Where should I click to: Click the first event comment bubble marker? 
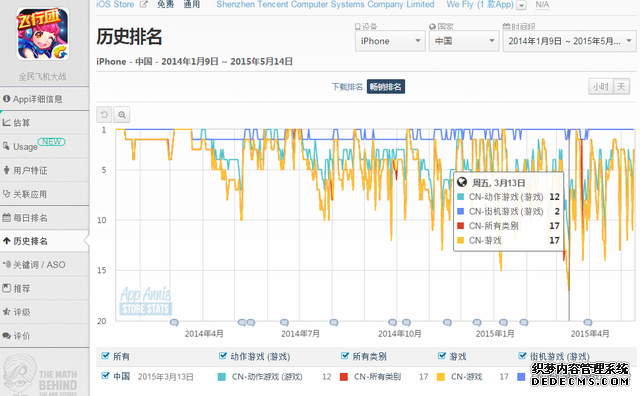click(174, 323)
